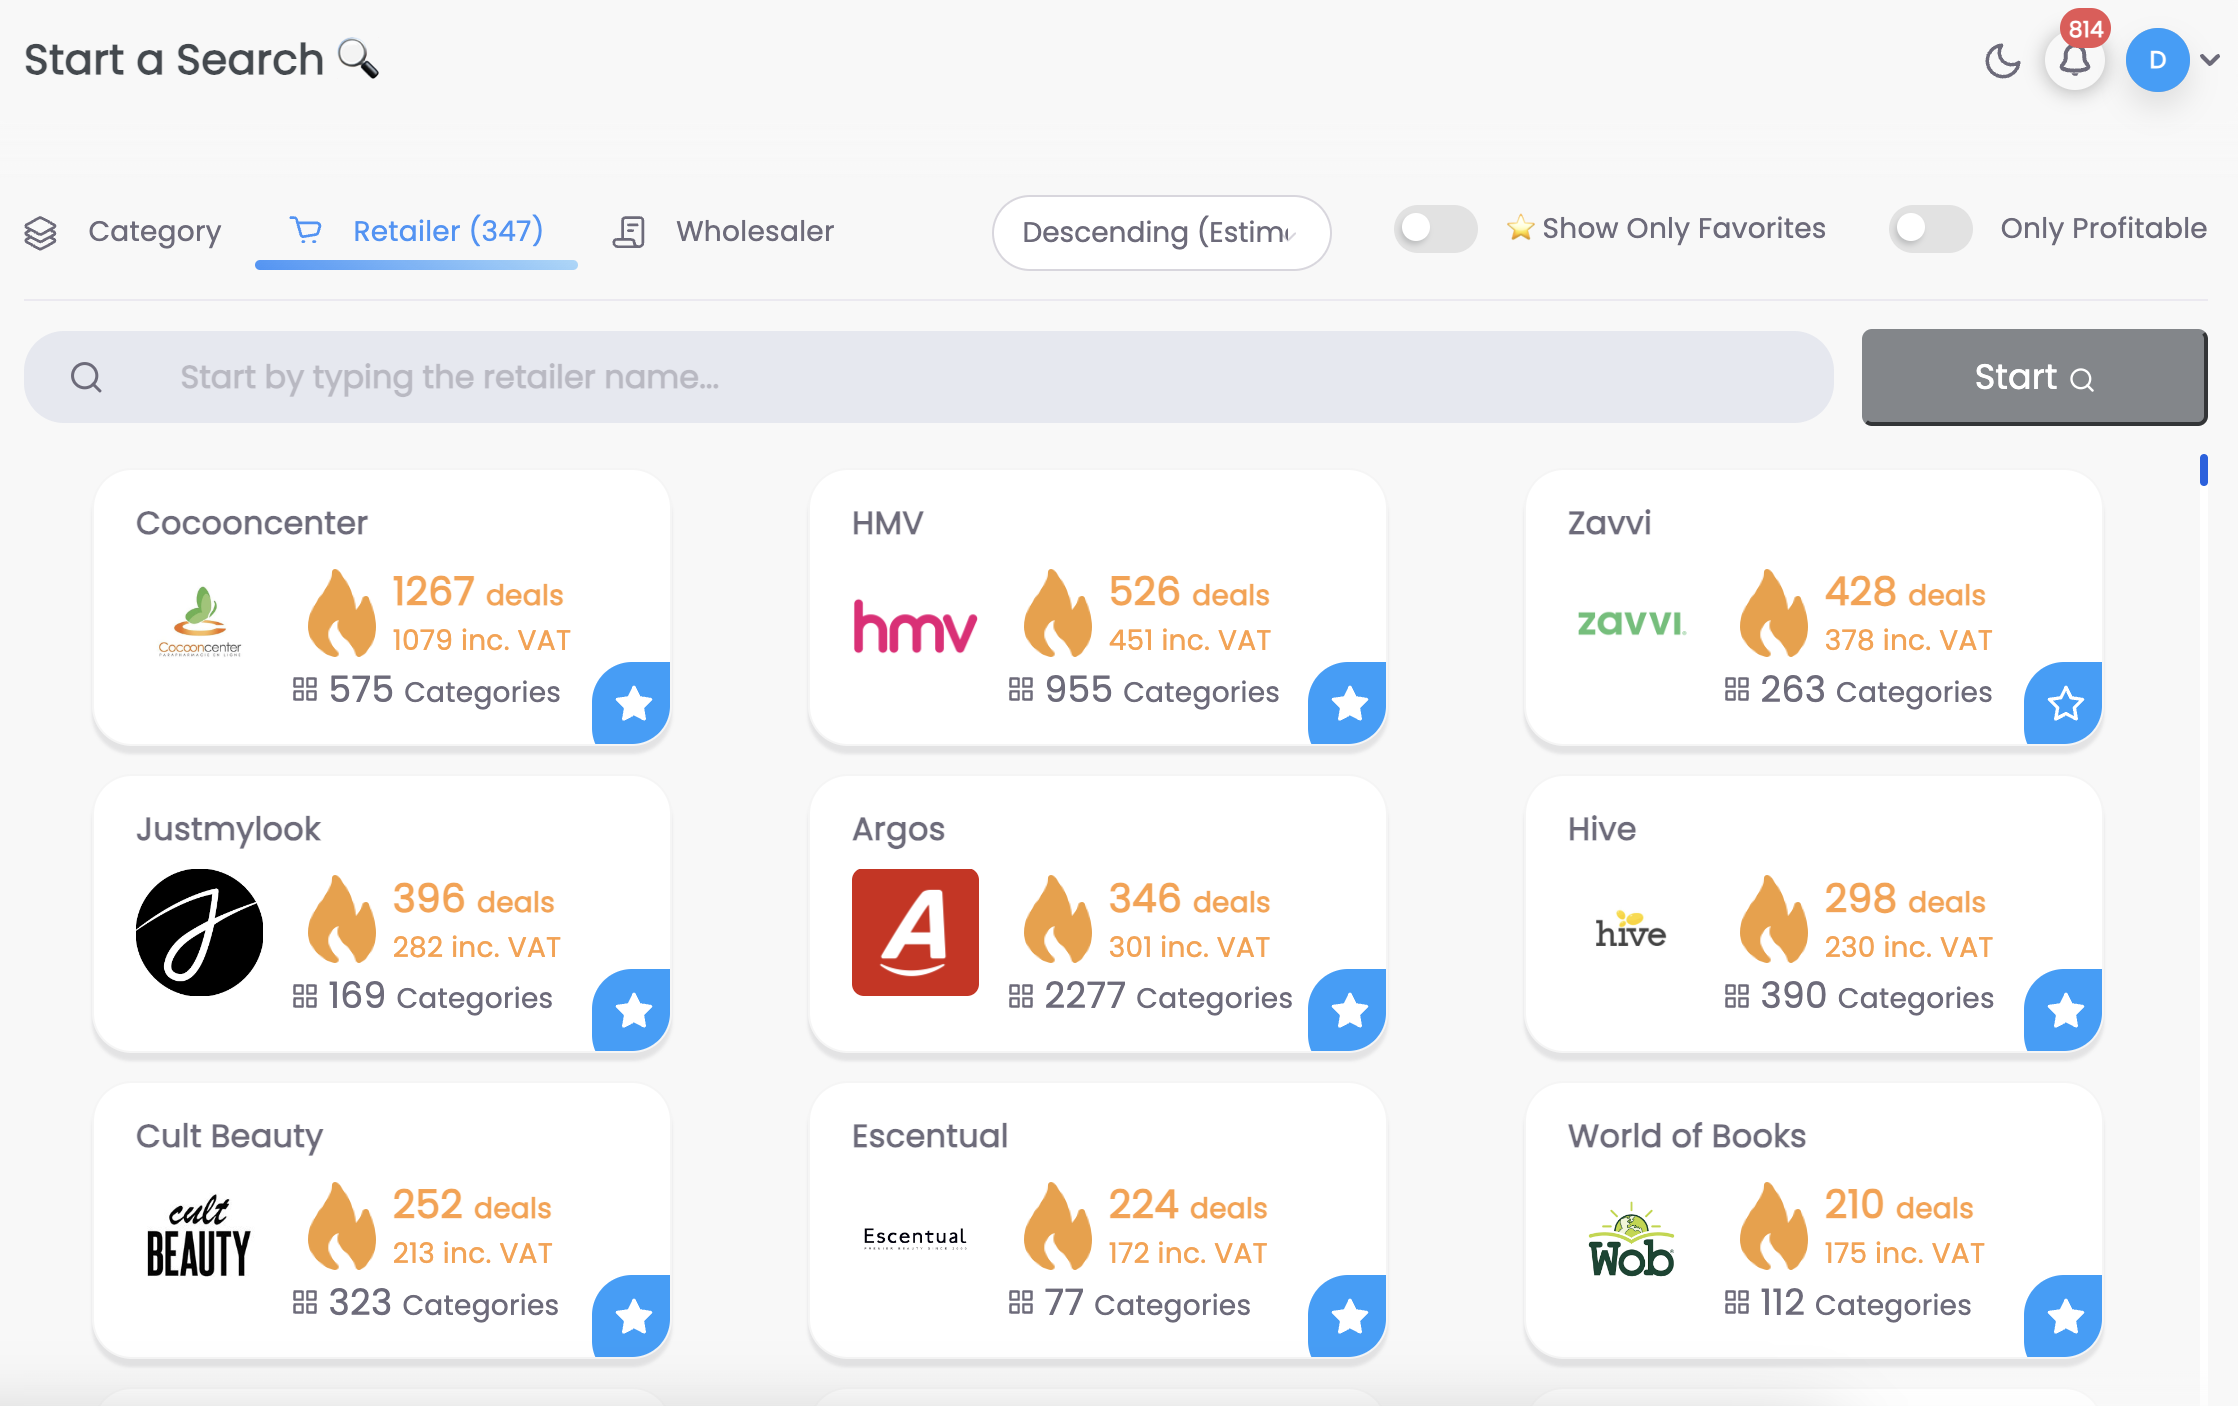Screen dimensions: 2238x1406
Task: Click "390 Categories" on Hive card
Action: click(x=1877, y=996)
